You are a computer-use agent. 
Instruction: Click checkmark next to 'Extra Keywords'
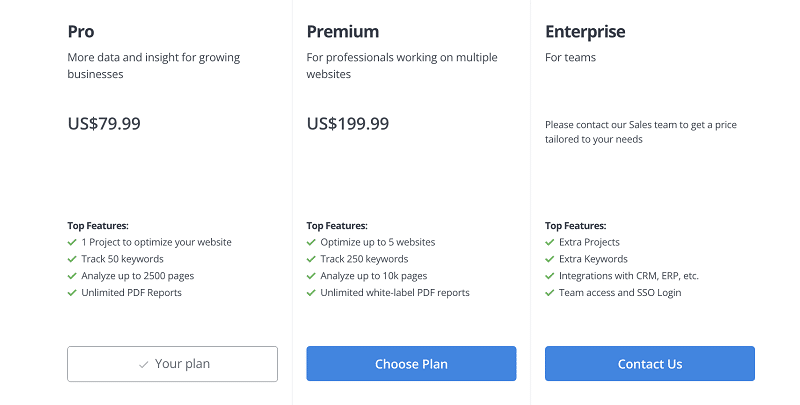[x=549, y=259]
